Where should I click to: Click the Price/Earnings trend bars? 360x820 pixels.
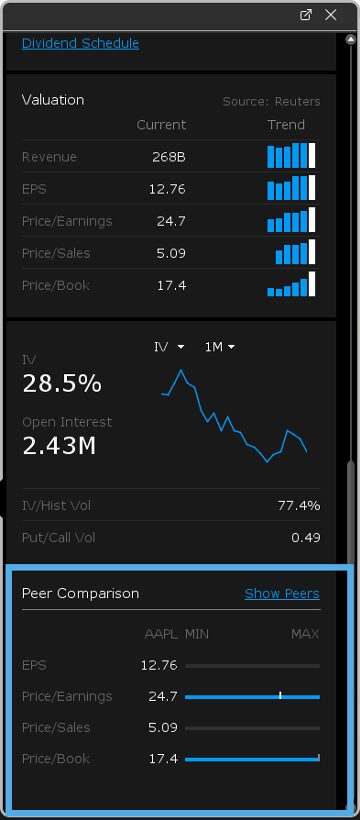pos(291,220)
